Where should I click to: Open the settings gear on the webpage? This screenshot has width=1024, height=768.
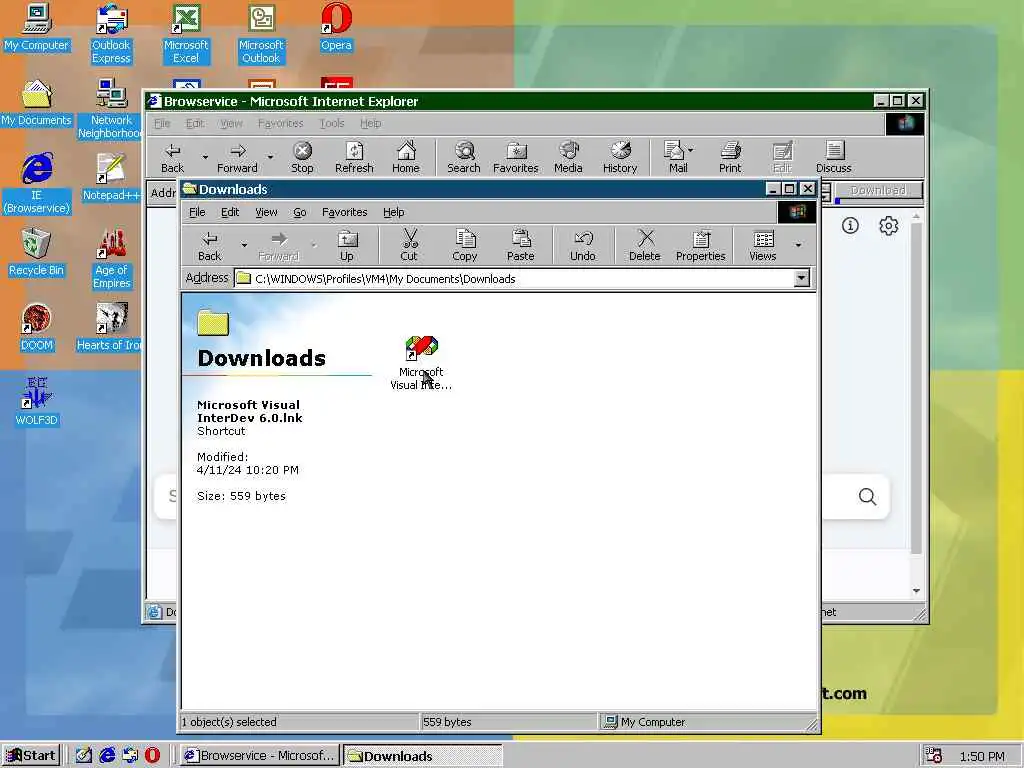click(x=888, y=226)
